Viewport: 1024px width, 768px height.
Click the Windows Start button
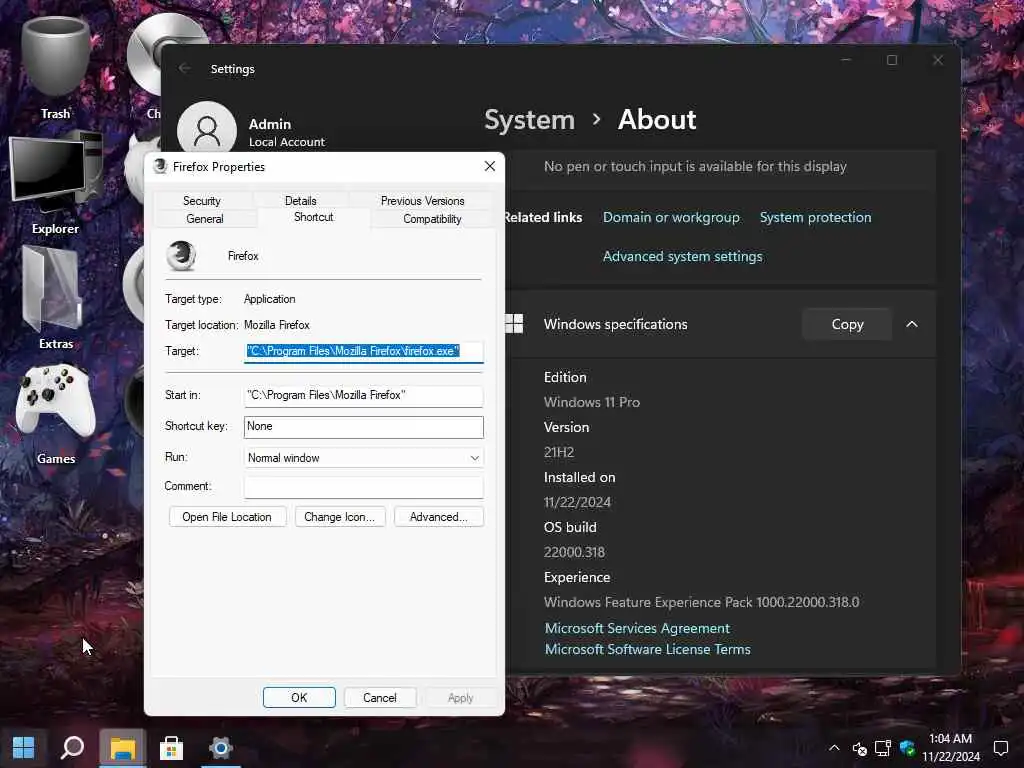click(x=24, y=748)
